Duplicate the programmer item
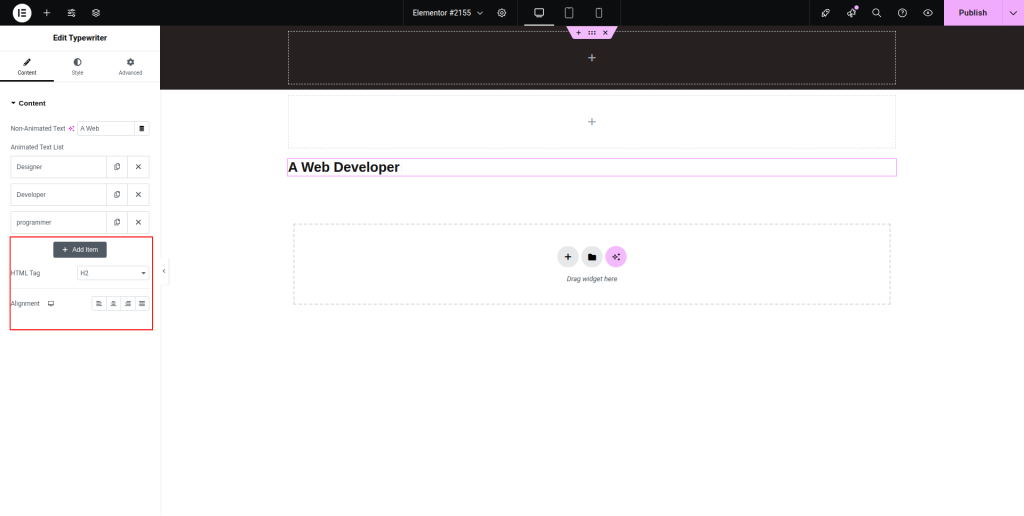The width and height of the screenshot is (1024, 516). (117, 222)
